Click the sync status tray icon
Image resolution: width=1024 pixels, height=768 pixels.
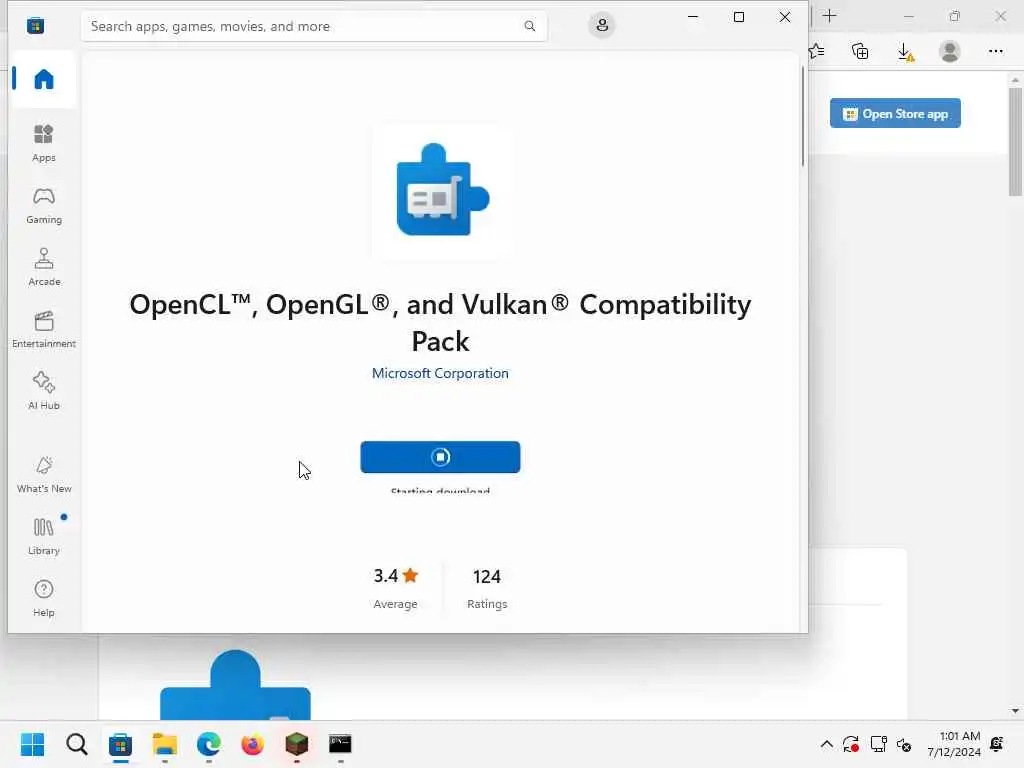(x=850, y=744)
